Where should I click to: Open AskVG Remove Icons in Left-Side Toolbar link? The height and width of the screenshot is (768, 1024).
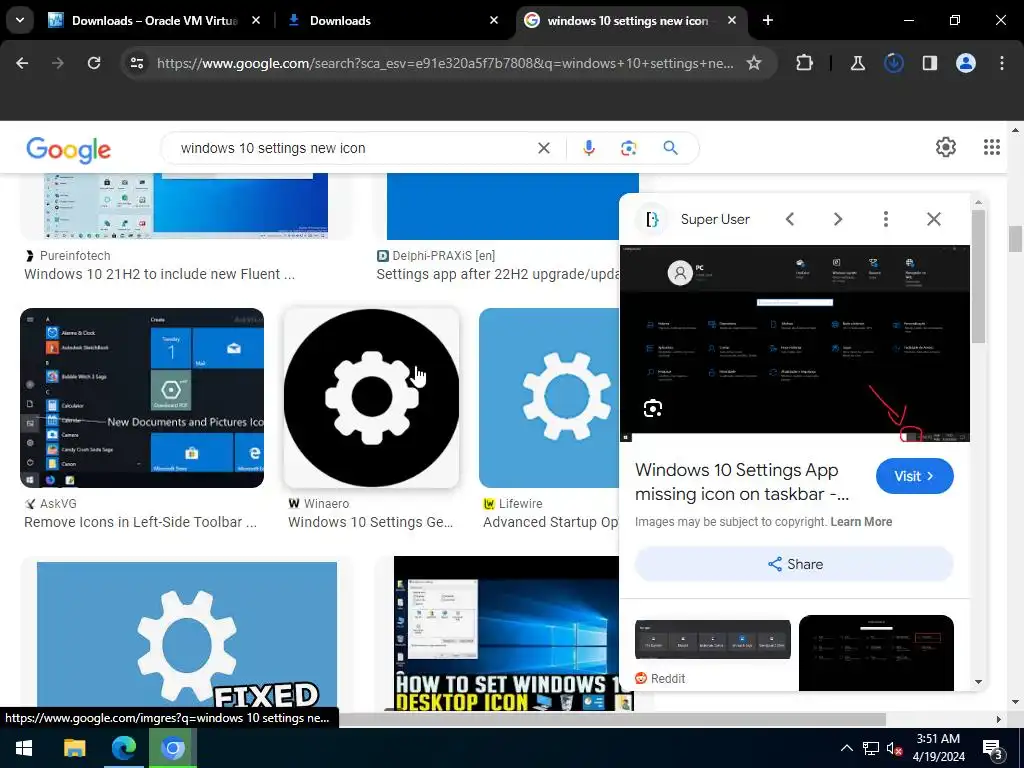coord(140,522)
